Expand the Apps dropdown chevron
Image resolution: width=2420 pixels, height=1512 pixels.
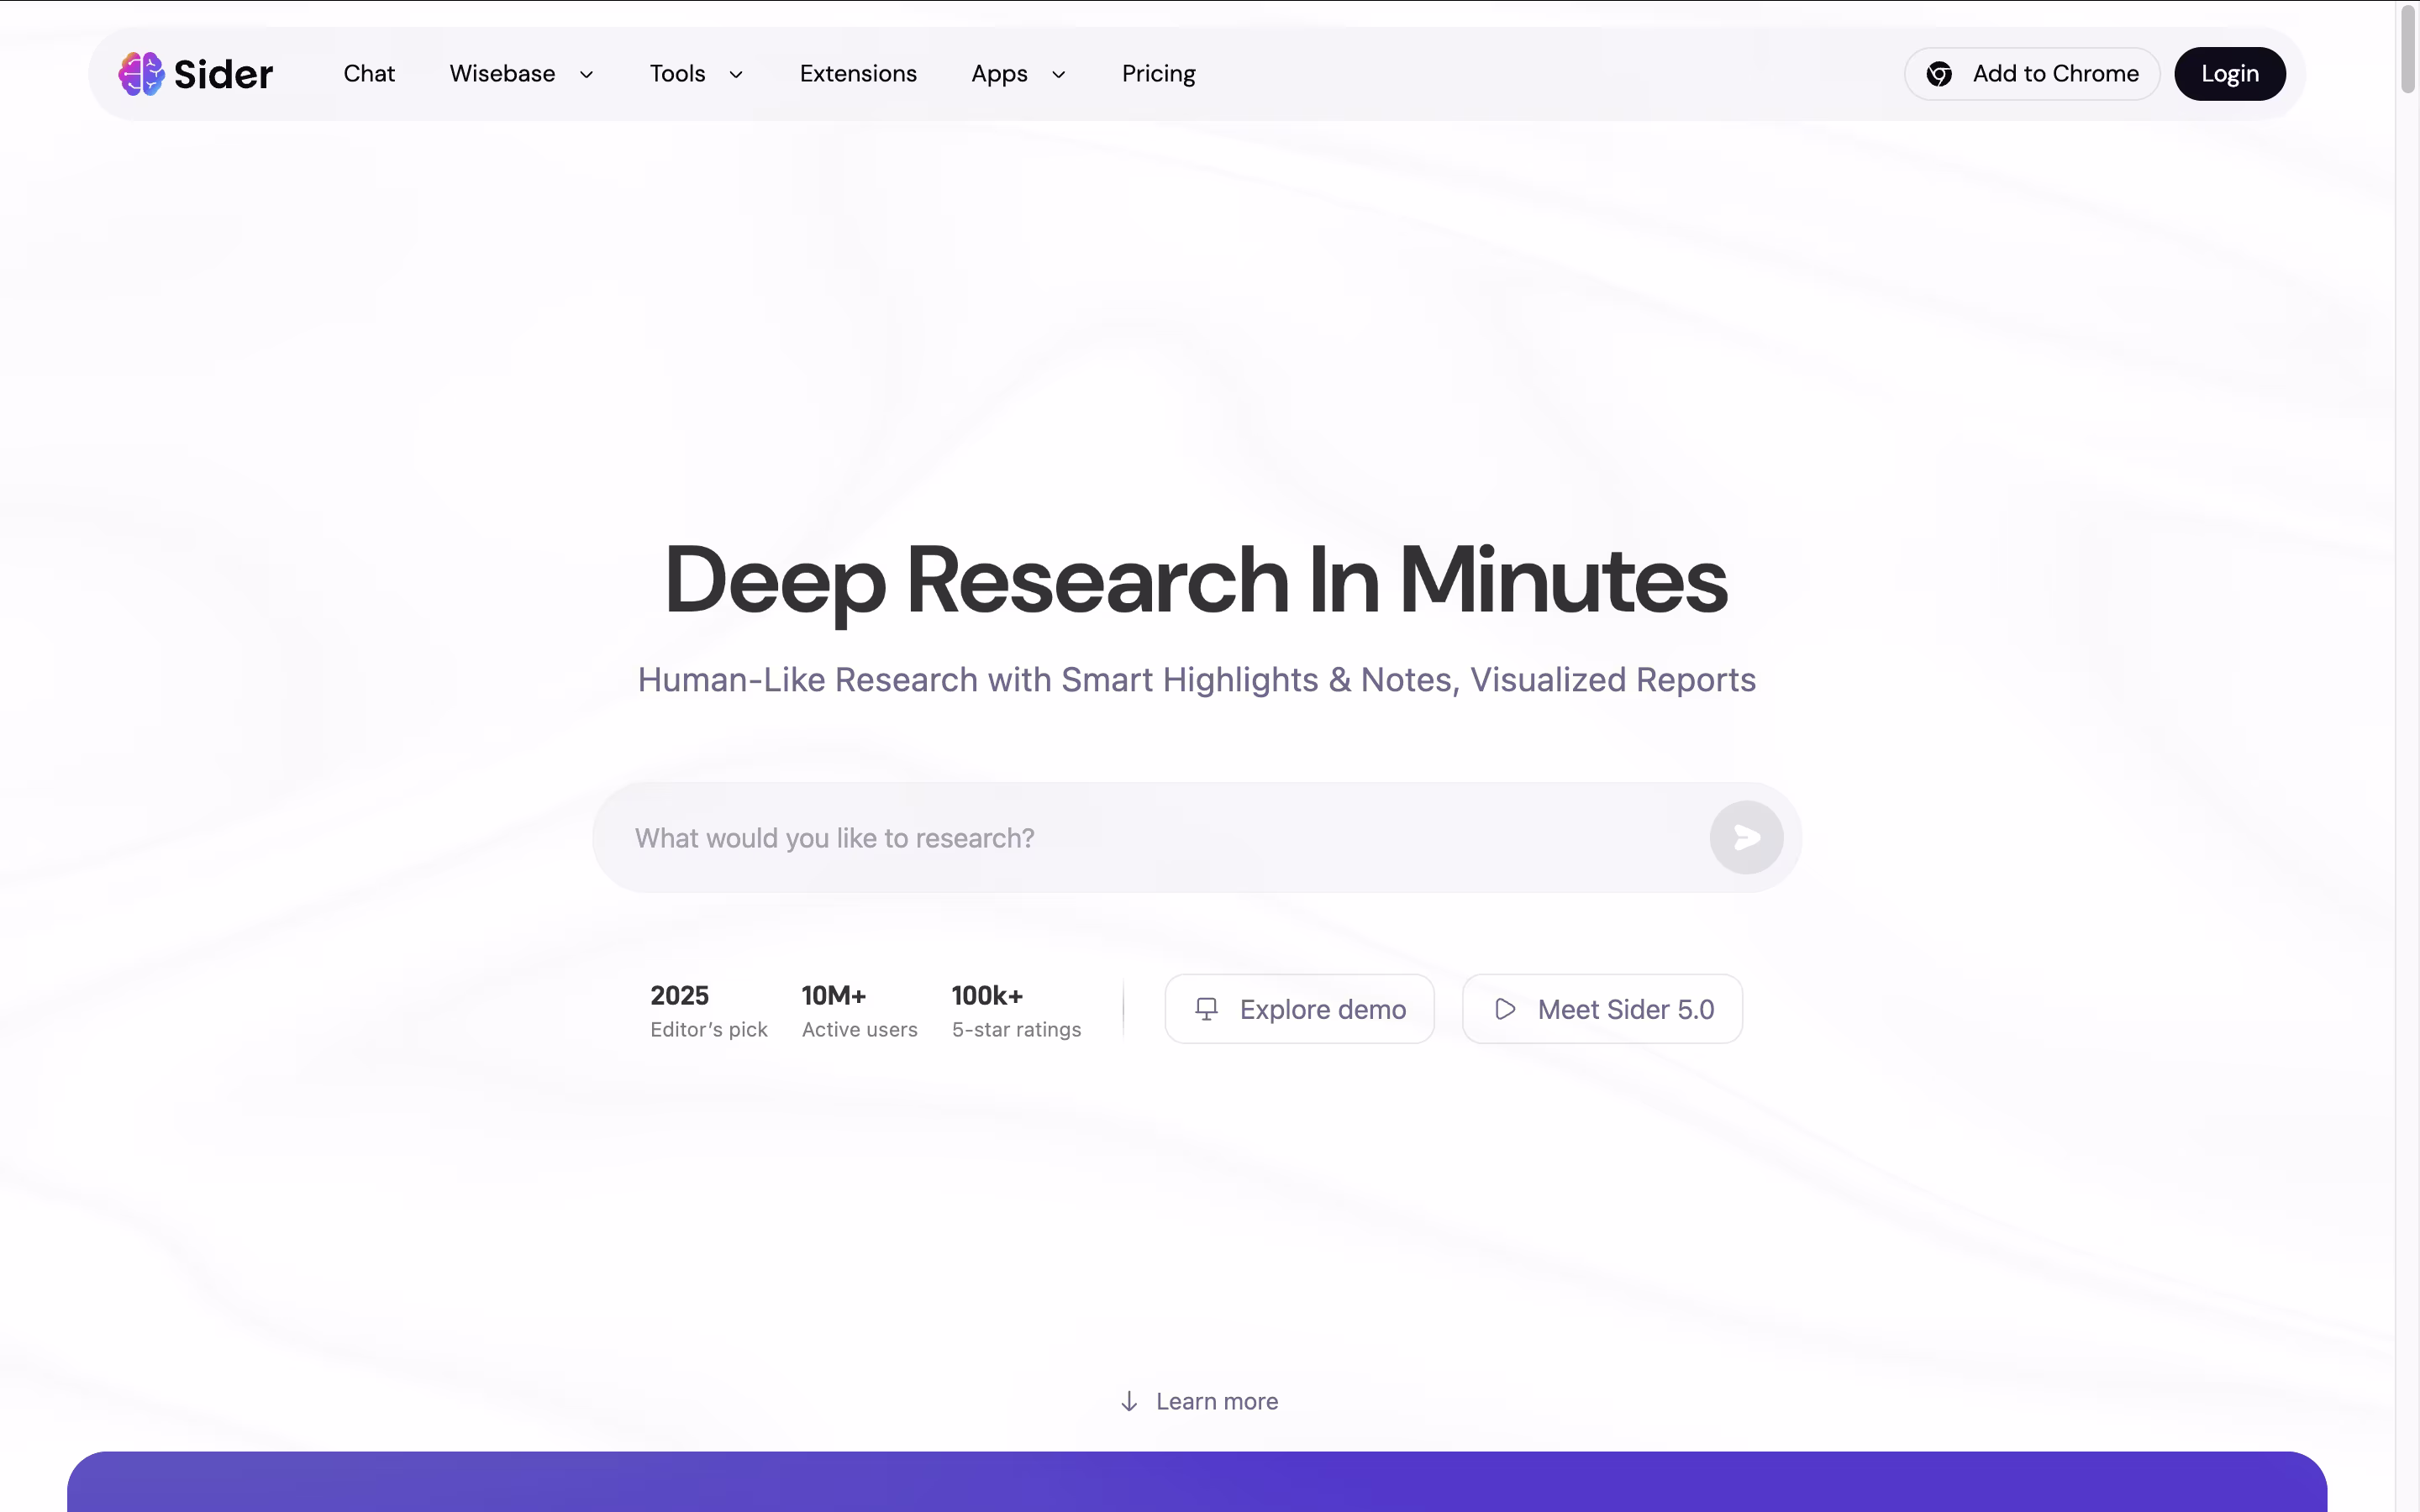pyautogui.click(x=1059, y=75)
